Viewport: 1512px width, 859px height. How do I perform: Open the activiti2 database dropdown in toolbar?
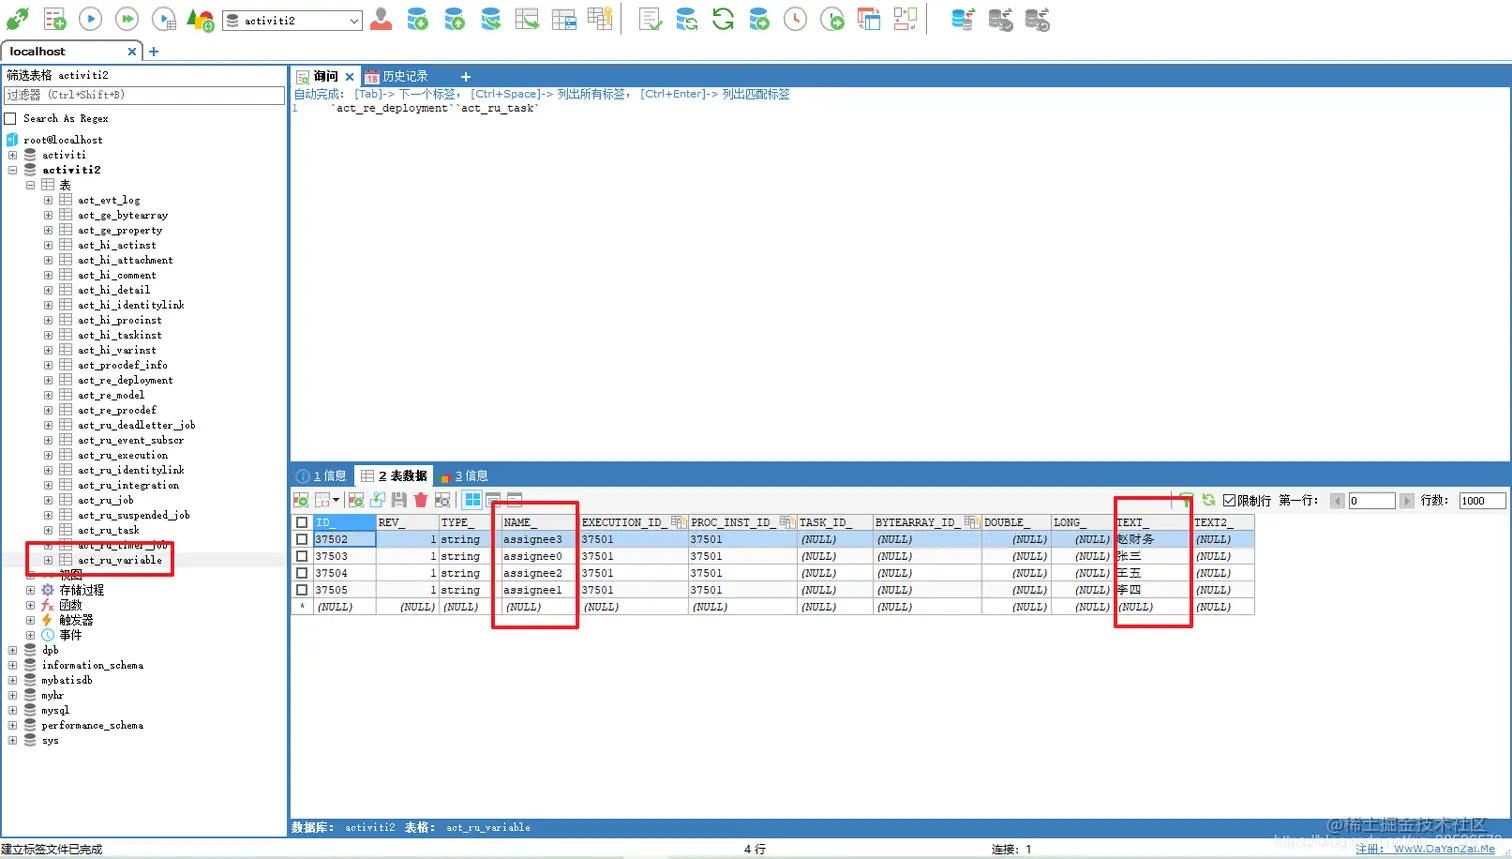click(292, 20)
